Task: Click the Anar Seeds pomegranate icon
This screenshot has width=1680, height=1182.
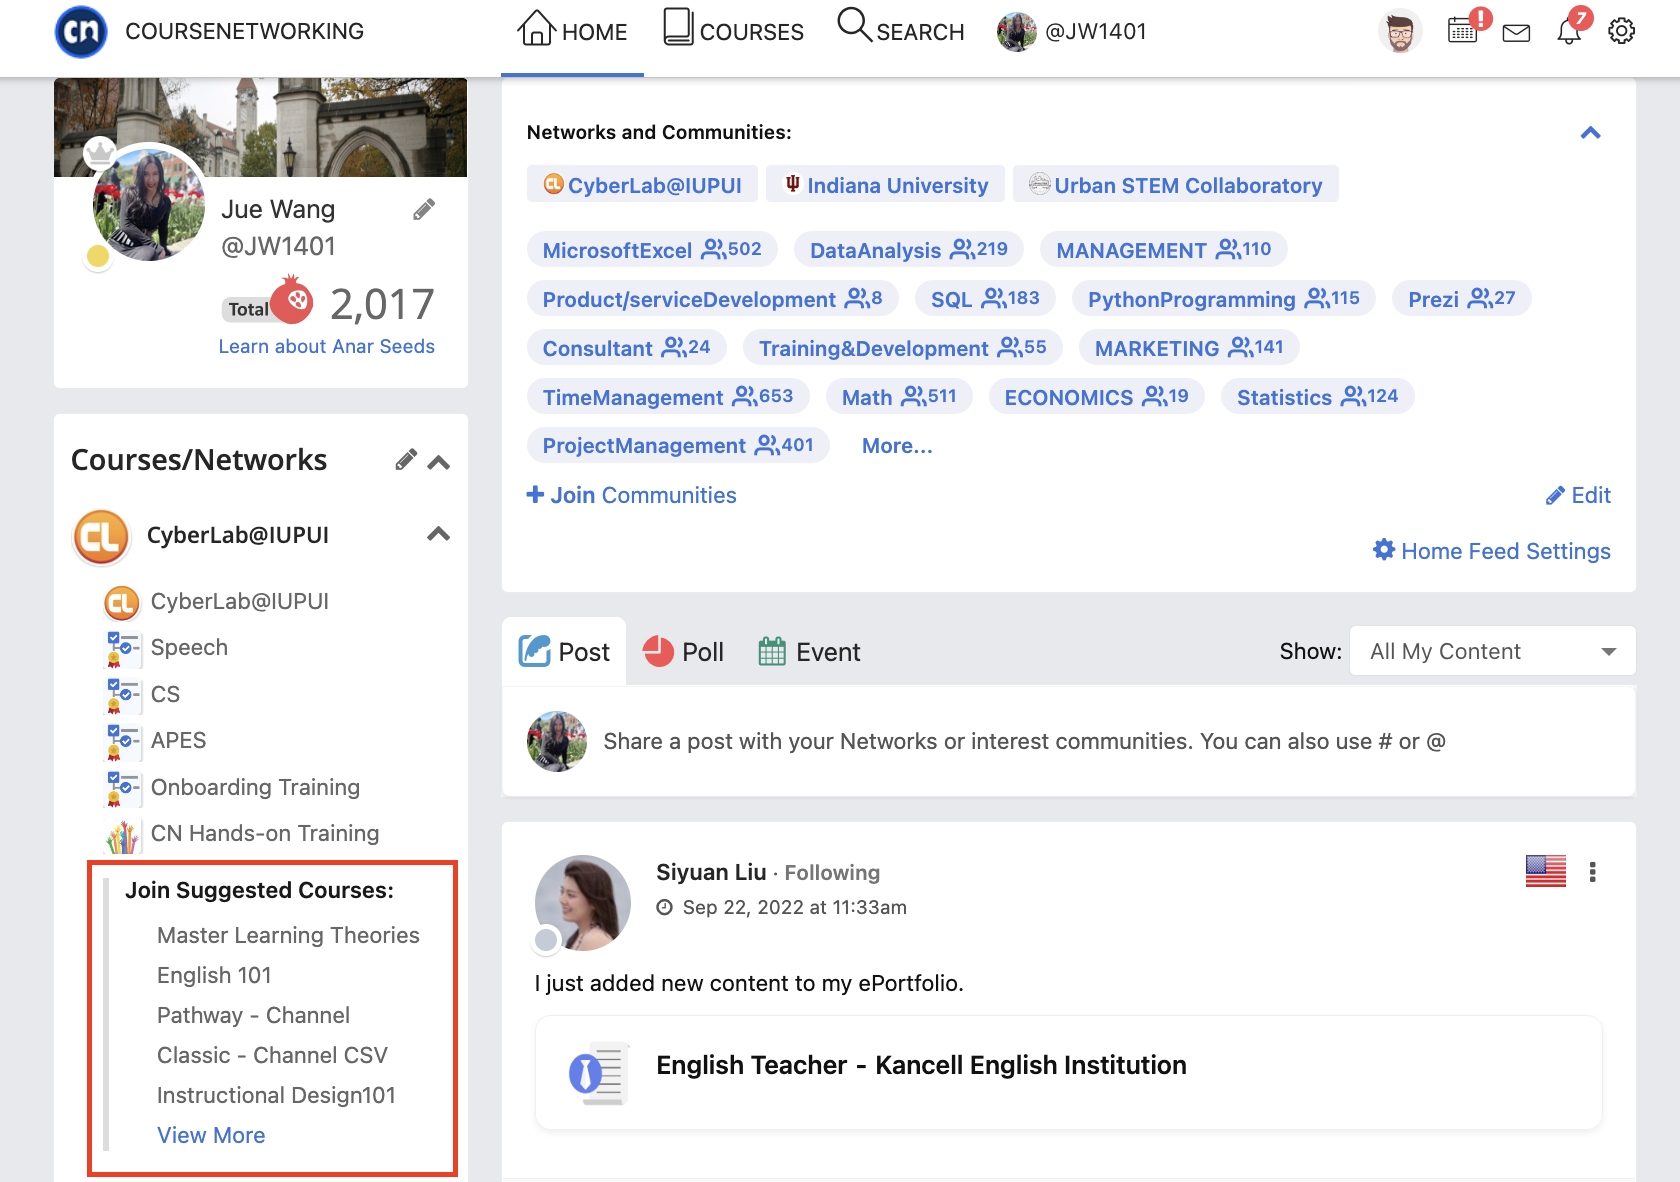Action: 292,300
